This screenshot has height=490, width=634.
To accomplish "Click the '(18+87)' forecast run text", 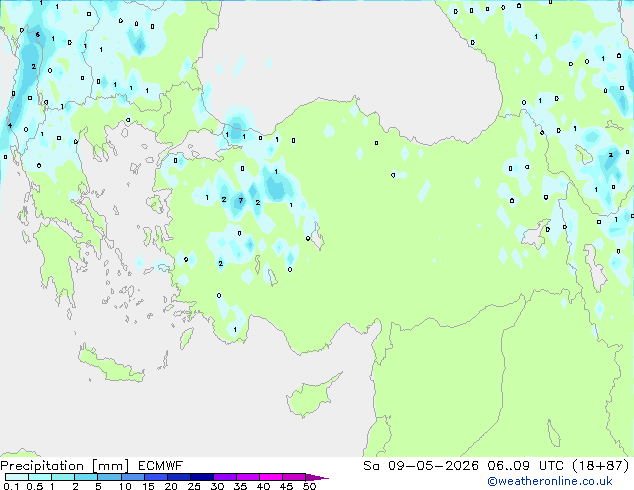I will pyautogui.click(x=601, y=466).
